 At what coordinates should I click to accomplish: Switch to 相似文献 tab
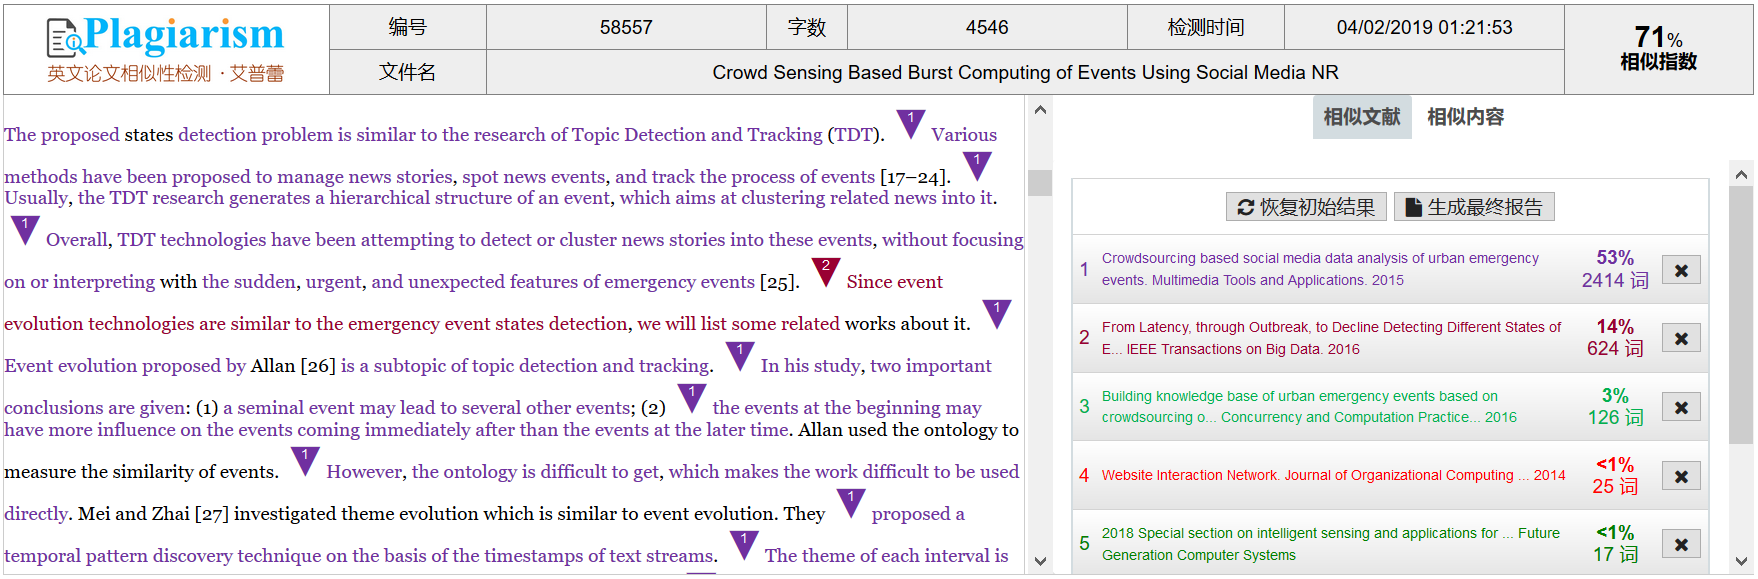point(1362,117)
